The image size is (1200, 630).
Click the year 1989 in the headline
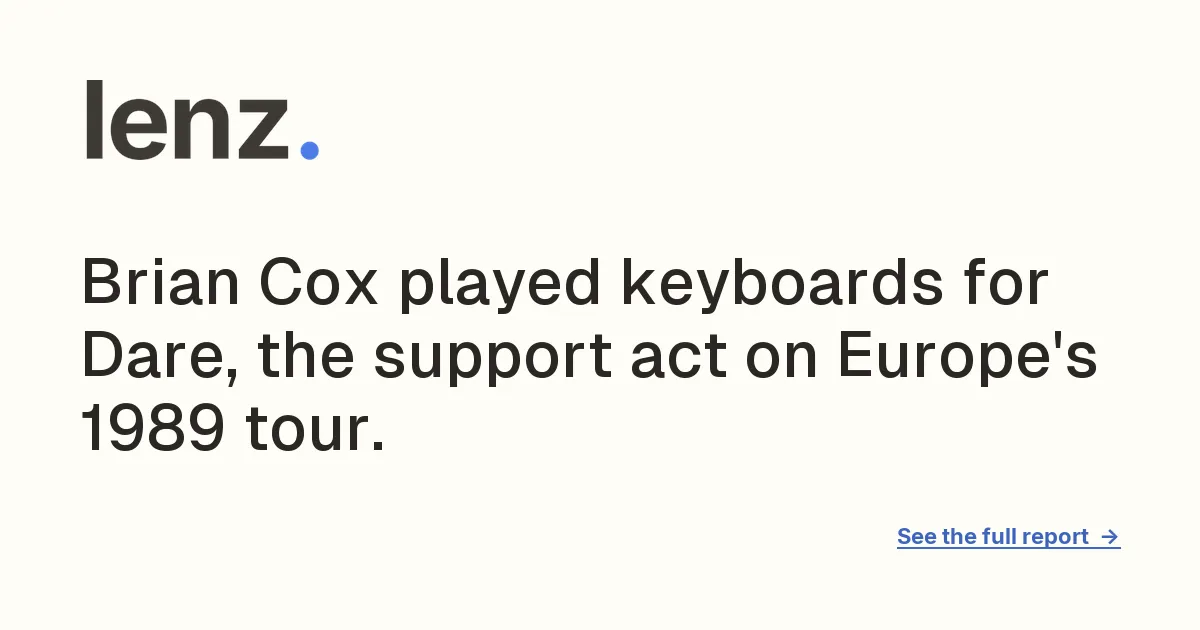point(152,432)
